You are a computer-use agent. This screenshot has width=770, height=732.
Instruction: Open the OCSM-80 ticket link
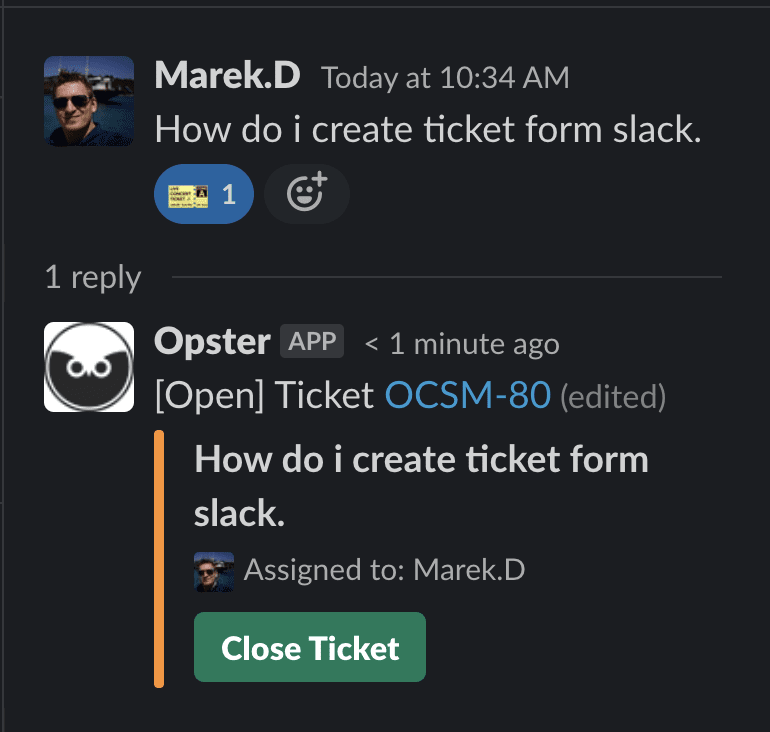tap(468, 395)
